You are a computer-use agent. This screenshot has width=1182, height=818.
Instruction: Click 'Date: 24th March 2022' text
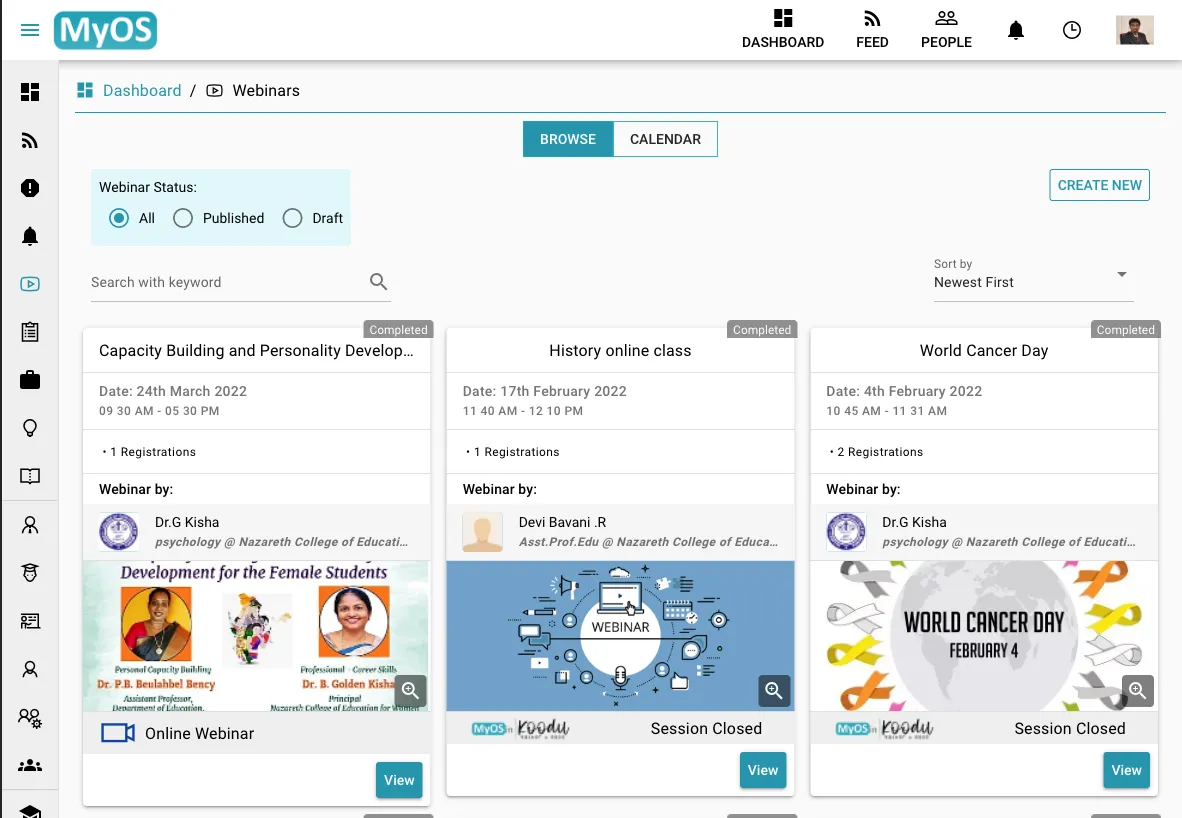click(x=173, y=391)
